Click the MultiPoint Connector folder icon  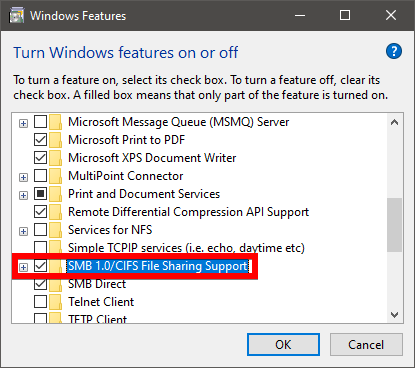pos(55,176)
